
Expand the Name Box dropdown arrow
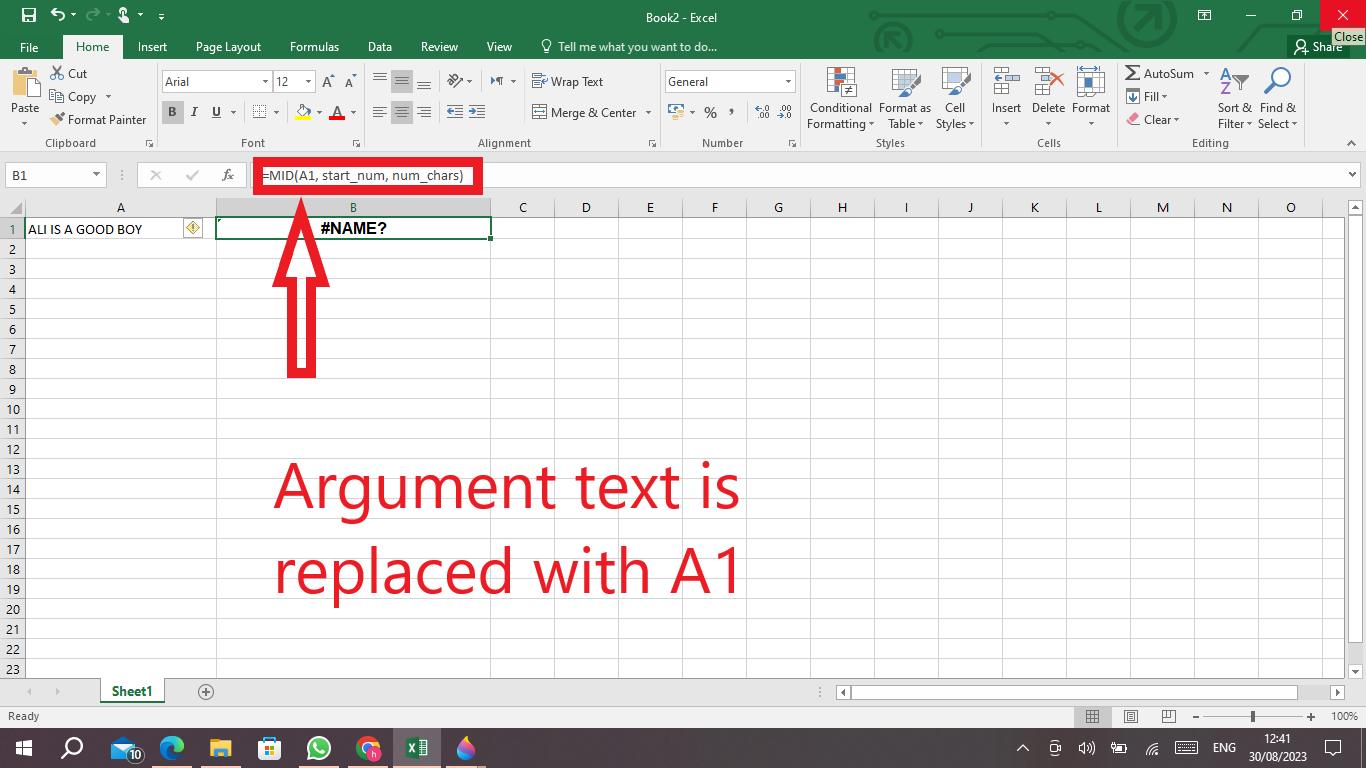click(97, 175)
